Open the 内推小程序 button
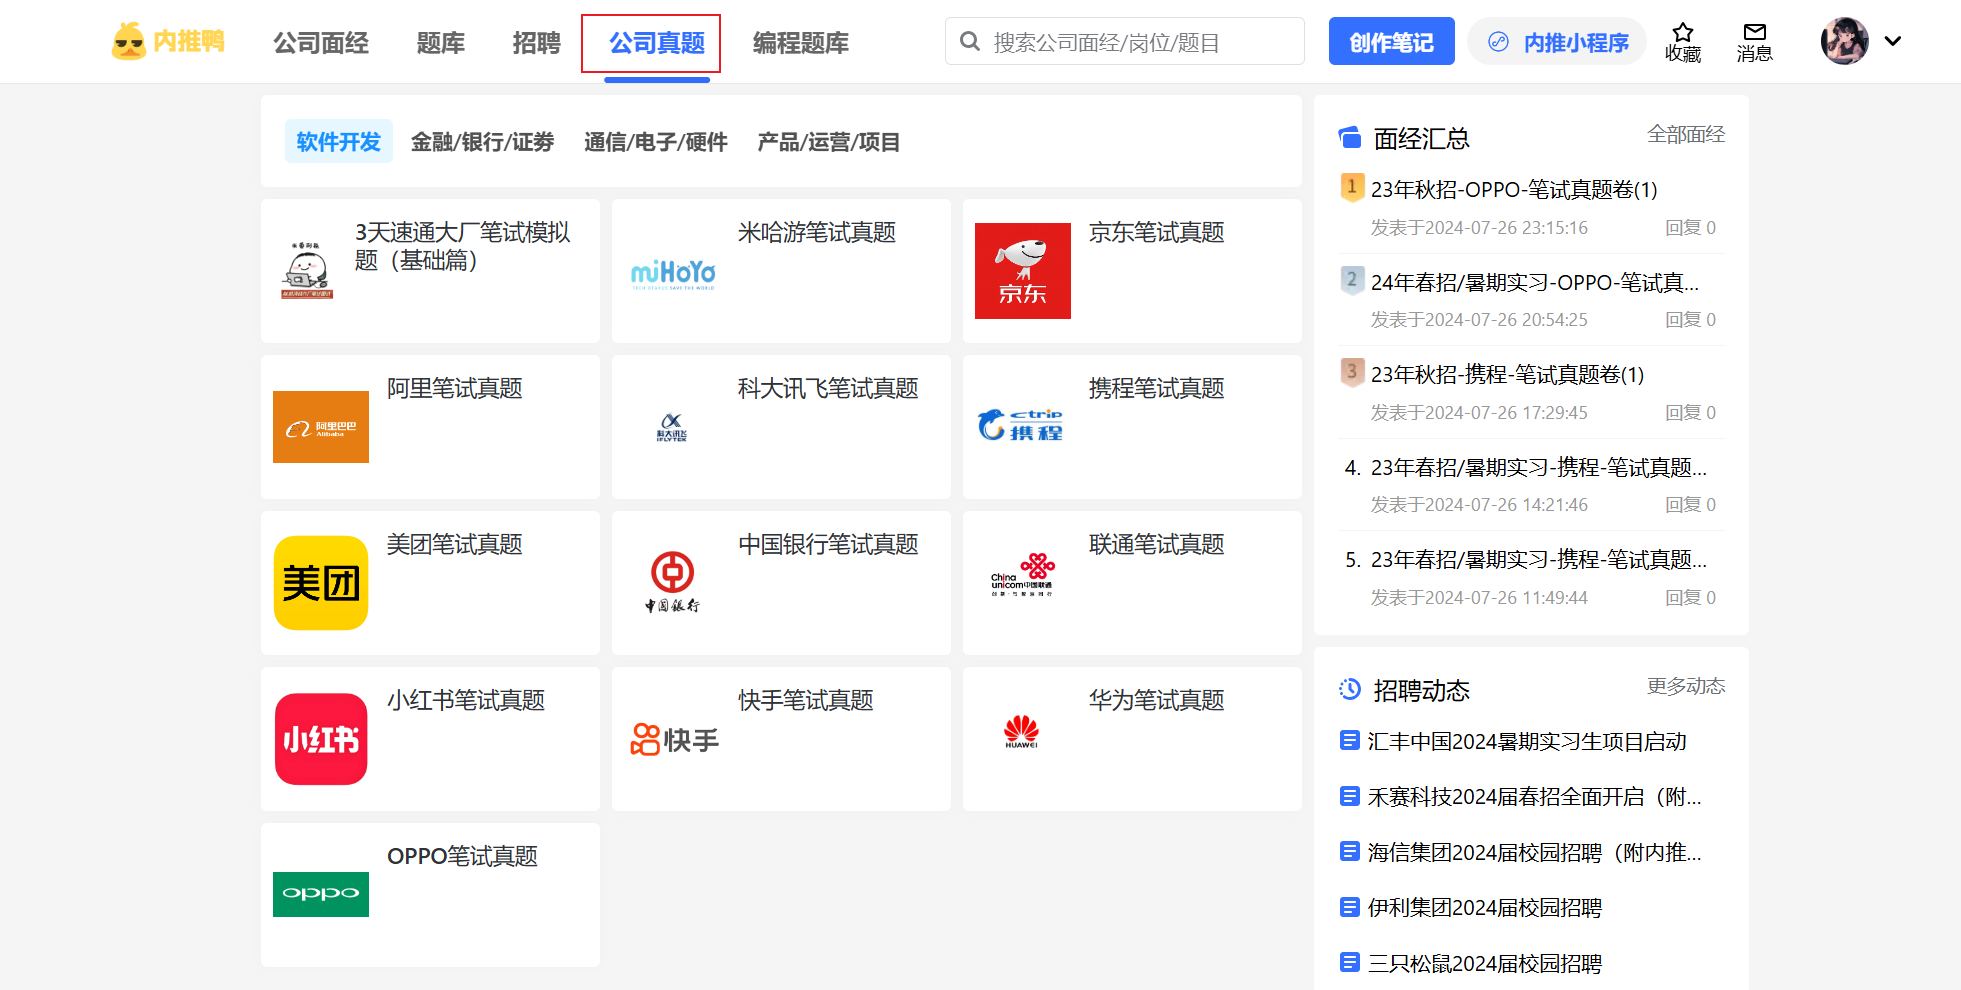Viewport: 1961px width, 990px height. pyautogui.click(x=1557, y=42)
